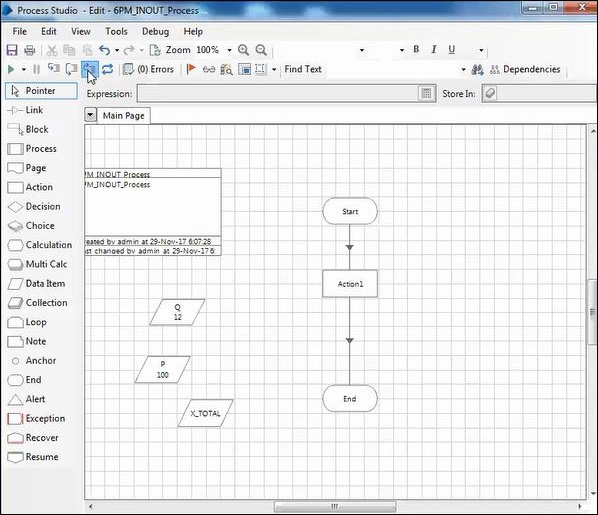Select the Anchor stage tool
This screenshot has width=598, height=515.
[33, 360]
